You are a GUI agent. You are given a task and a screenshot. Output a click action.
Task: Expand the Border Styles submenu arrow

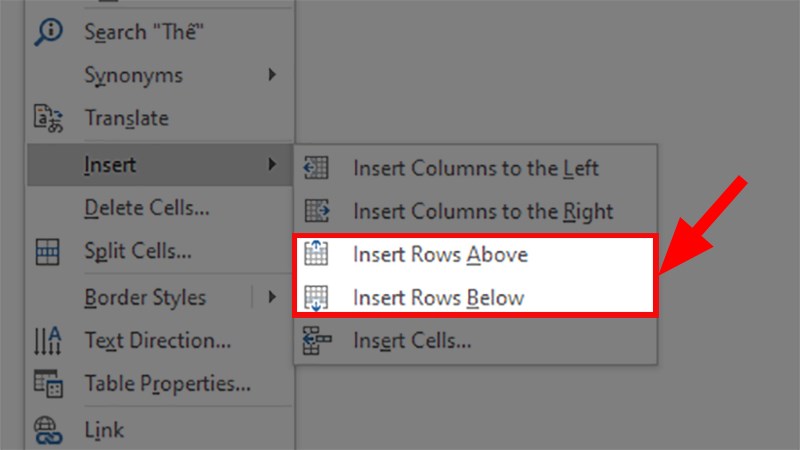[272, 296]
